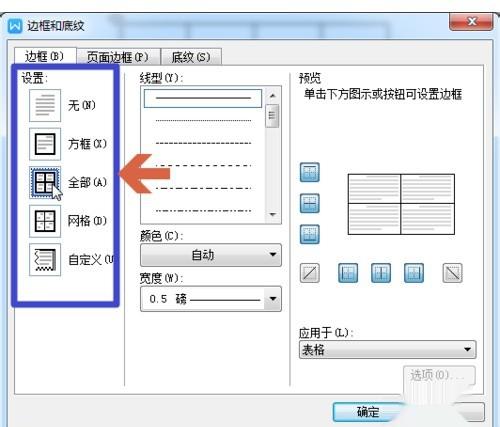
Task: Select the 方框(X) box border setting icon
Action: (x=45, y=144)
